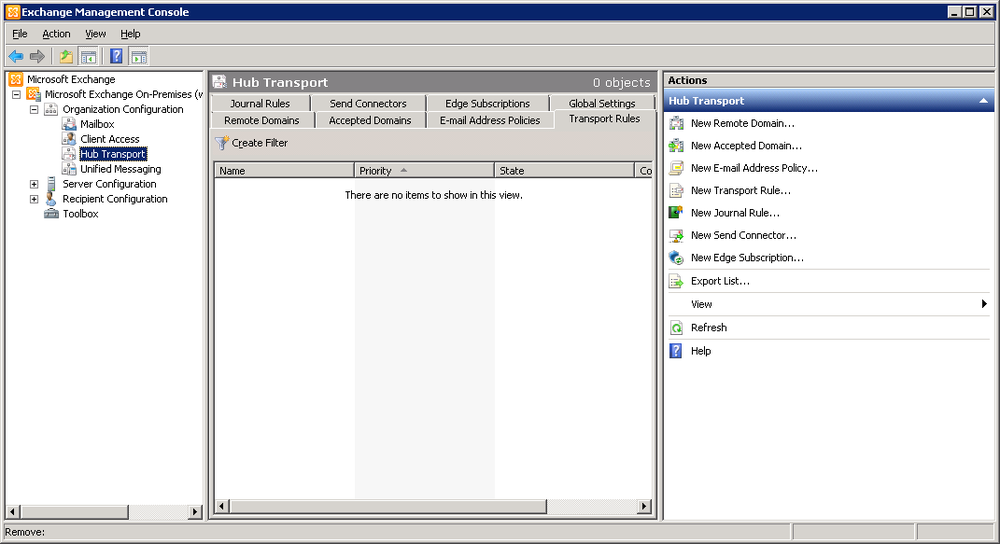Click the Microsoft Exchange root node icon
The height and width of the screenshot is (544, 1000).
click(16, 79)
